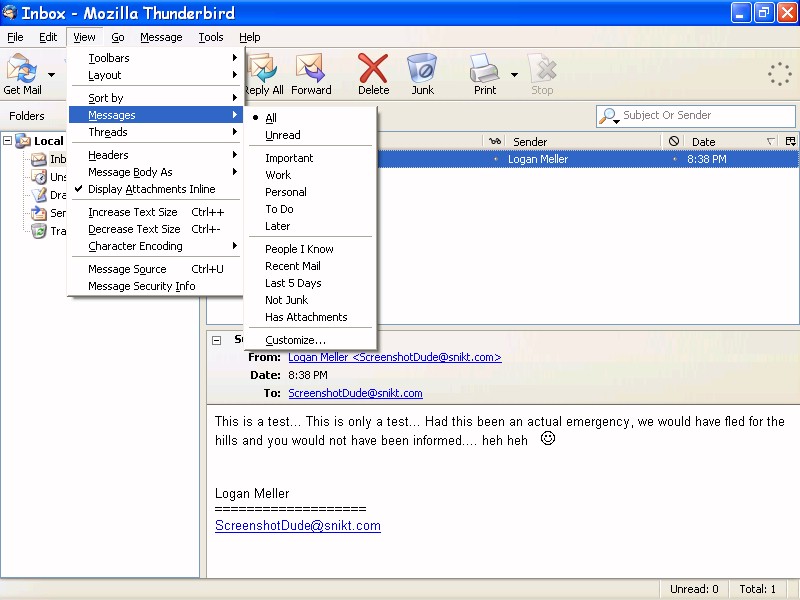Open the Edit menu
This screenshot has height=600, width=800.
pos(48,37)
